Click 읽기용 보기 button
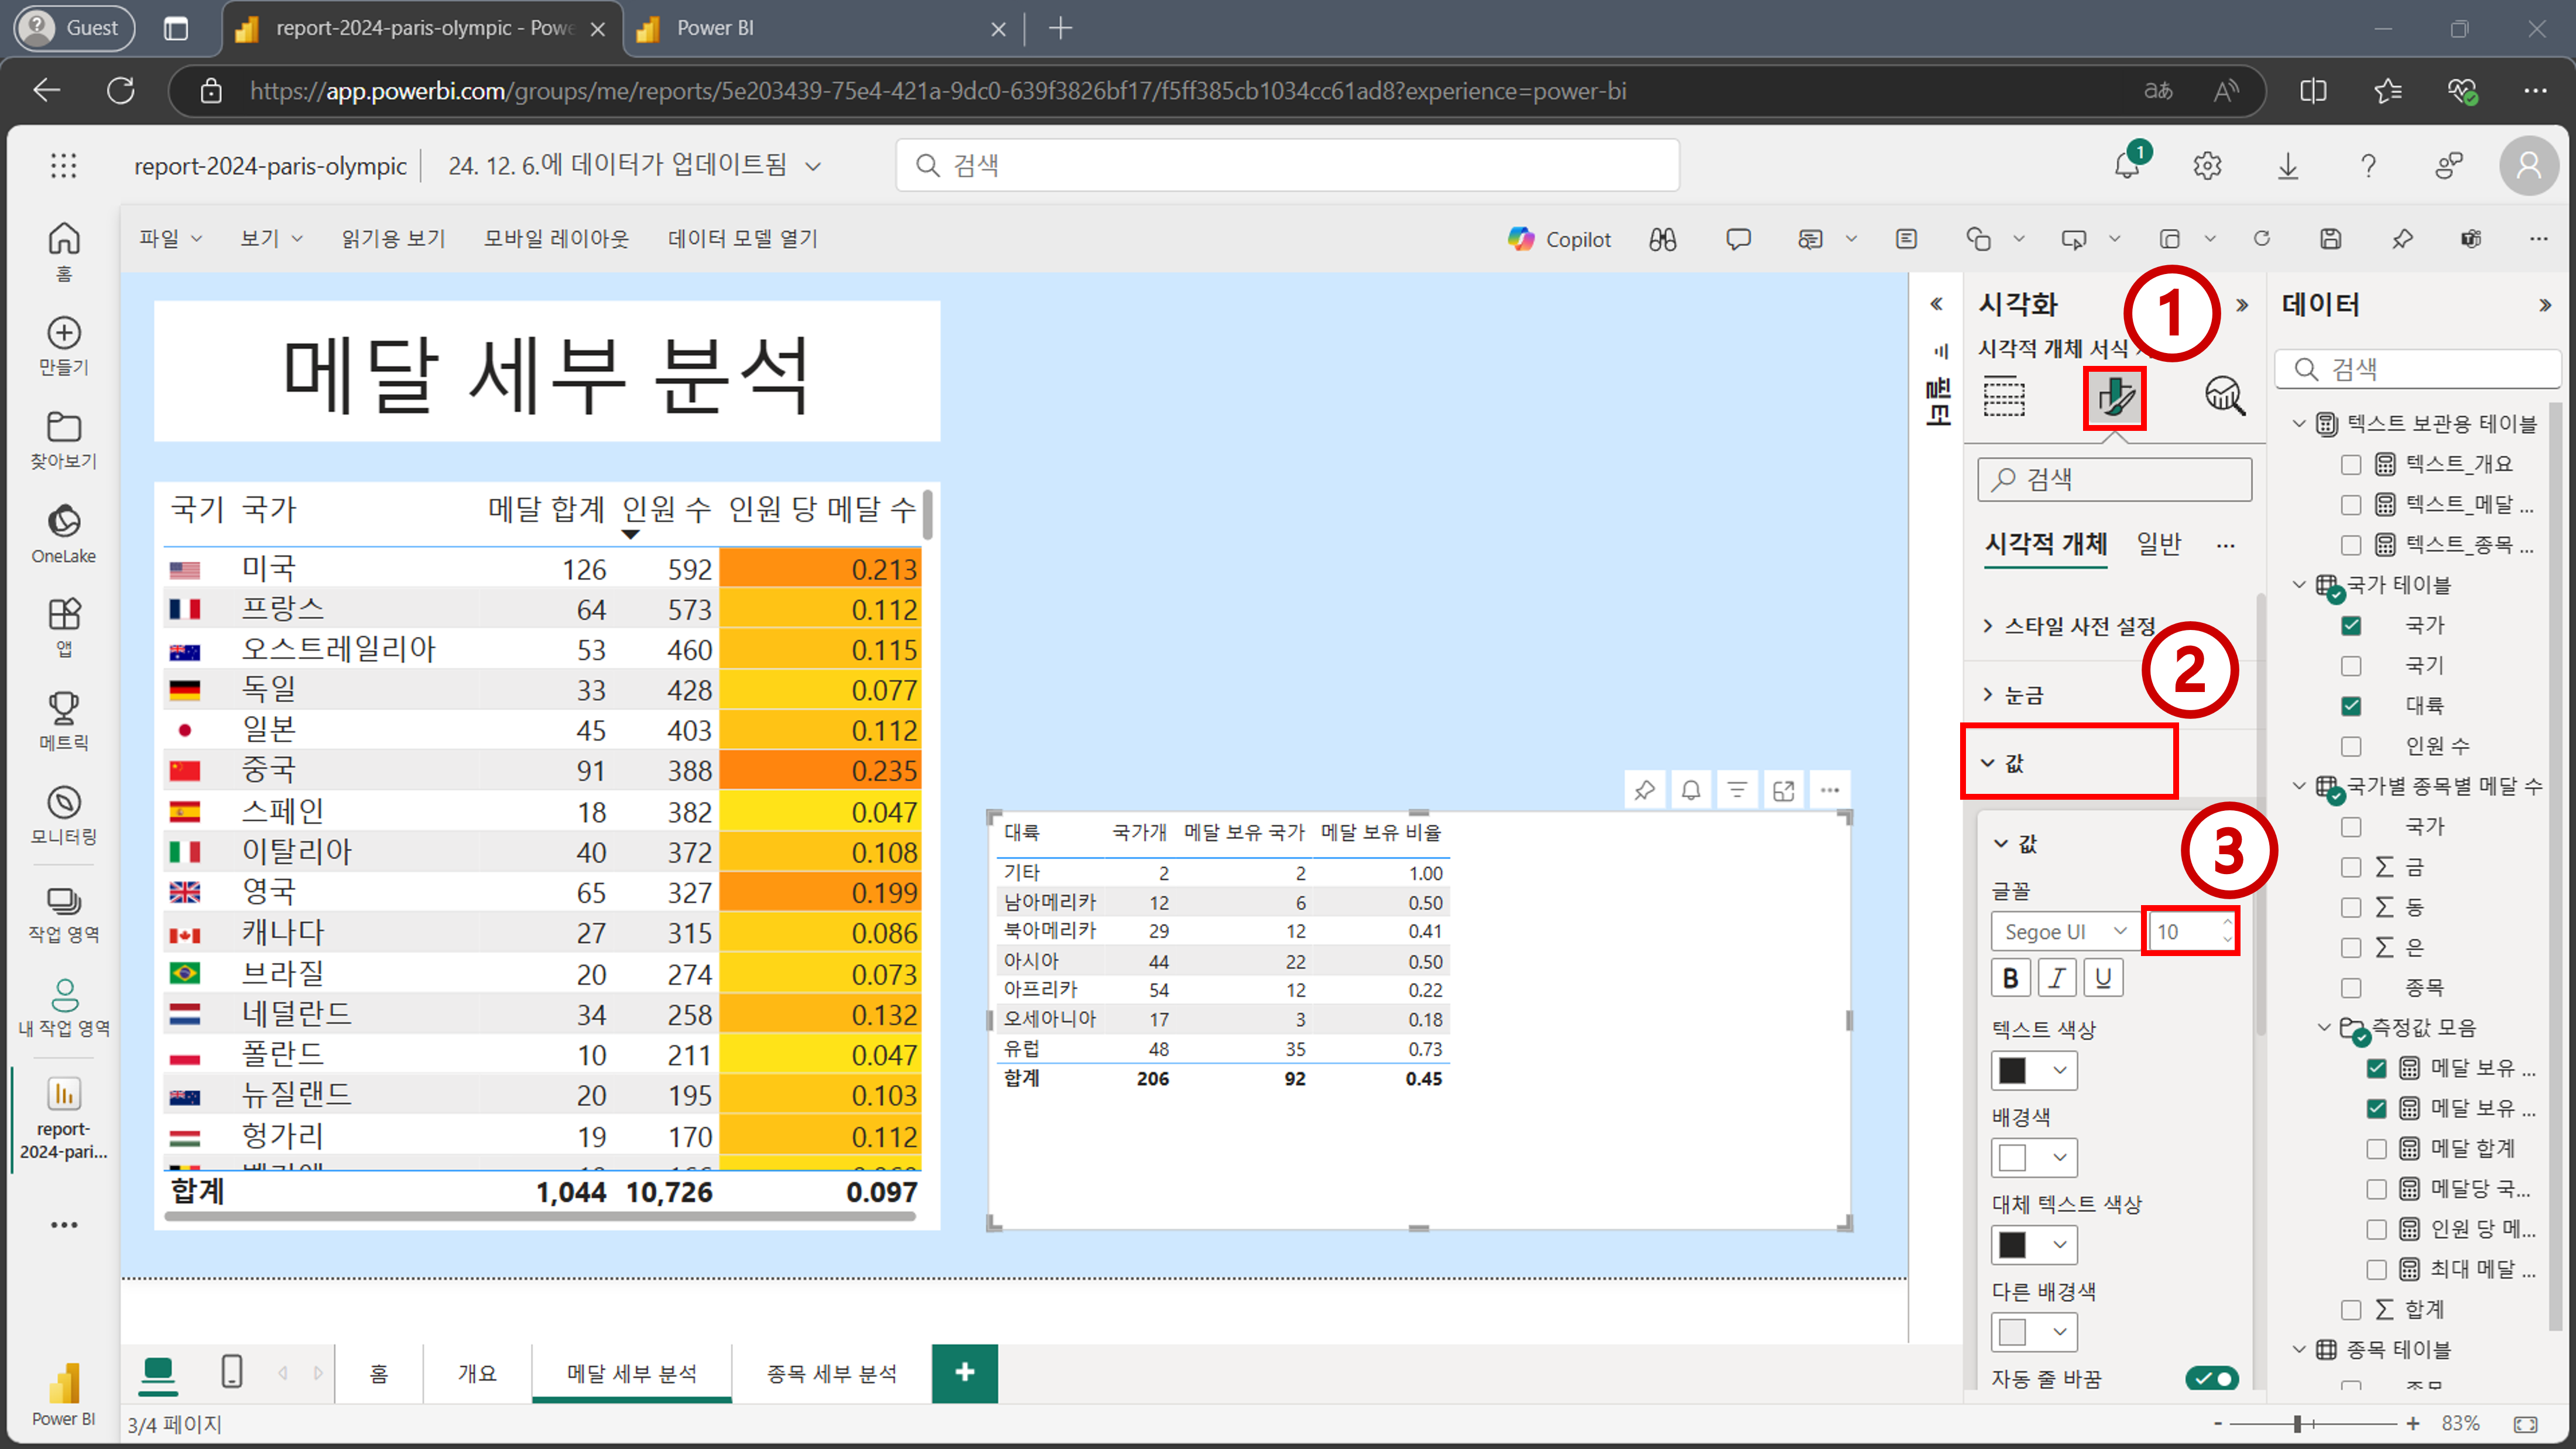This screenshot has height=1449, width=2576. [393, 239]
